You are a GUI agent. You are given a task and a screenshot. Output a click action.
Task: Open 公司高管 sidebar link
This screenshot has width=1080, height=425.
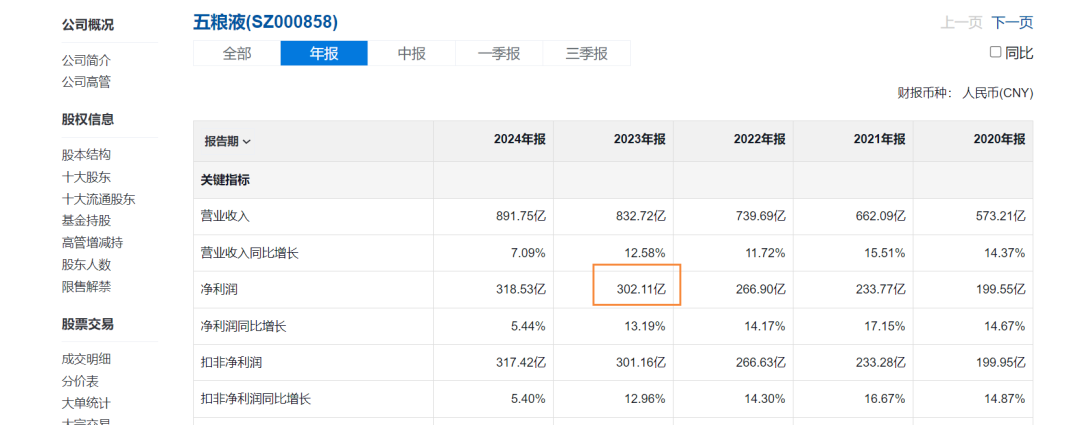pyautogui.click(x=86, y=82)
